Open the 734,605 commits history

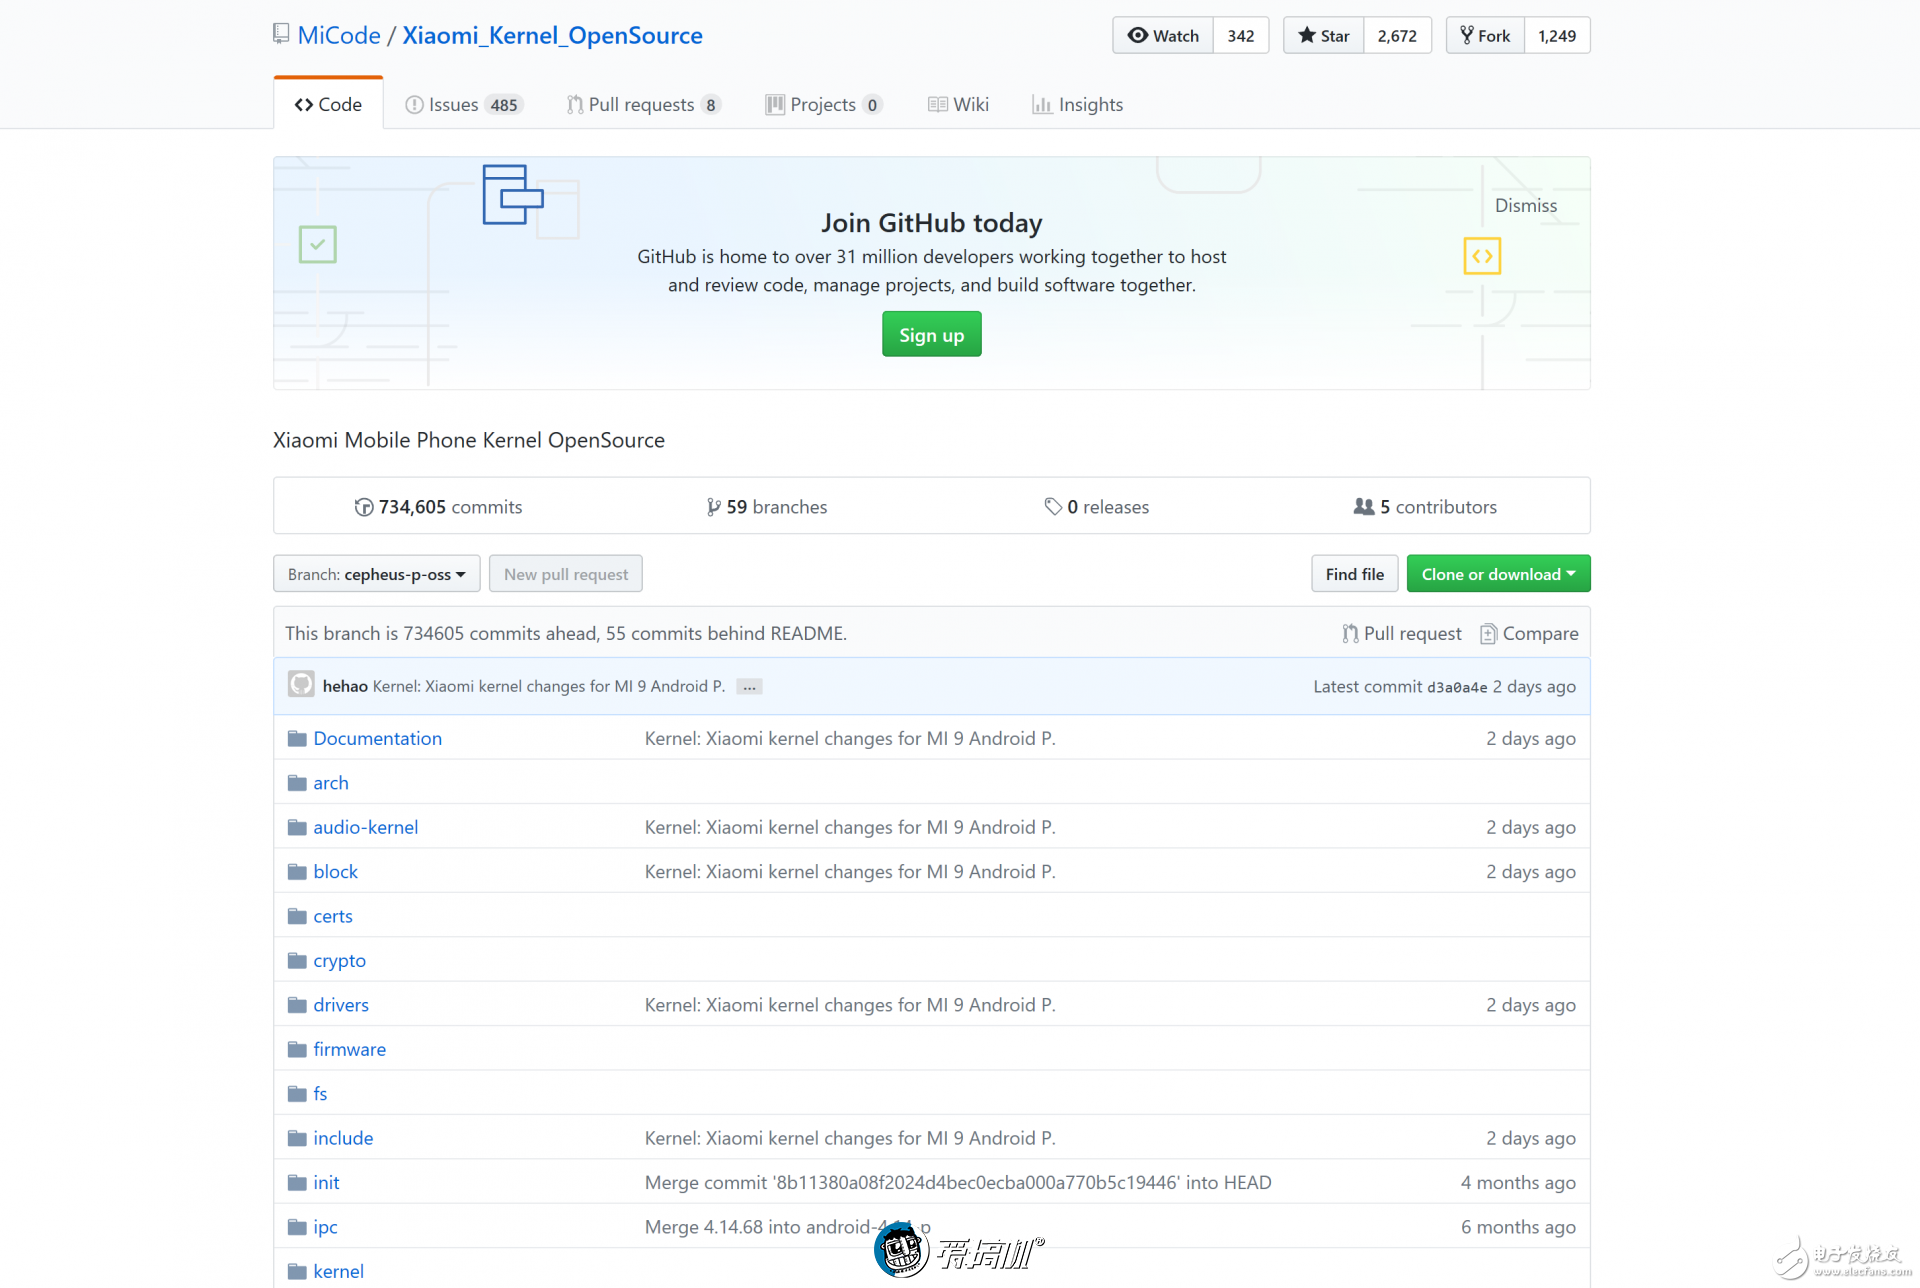pos(439,507)
